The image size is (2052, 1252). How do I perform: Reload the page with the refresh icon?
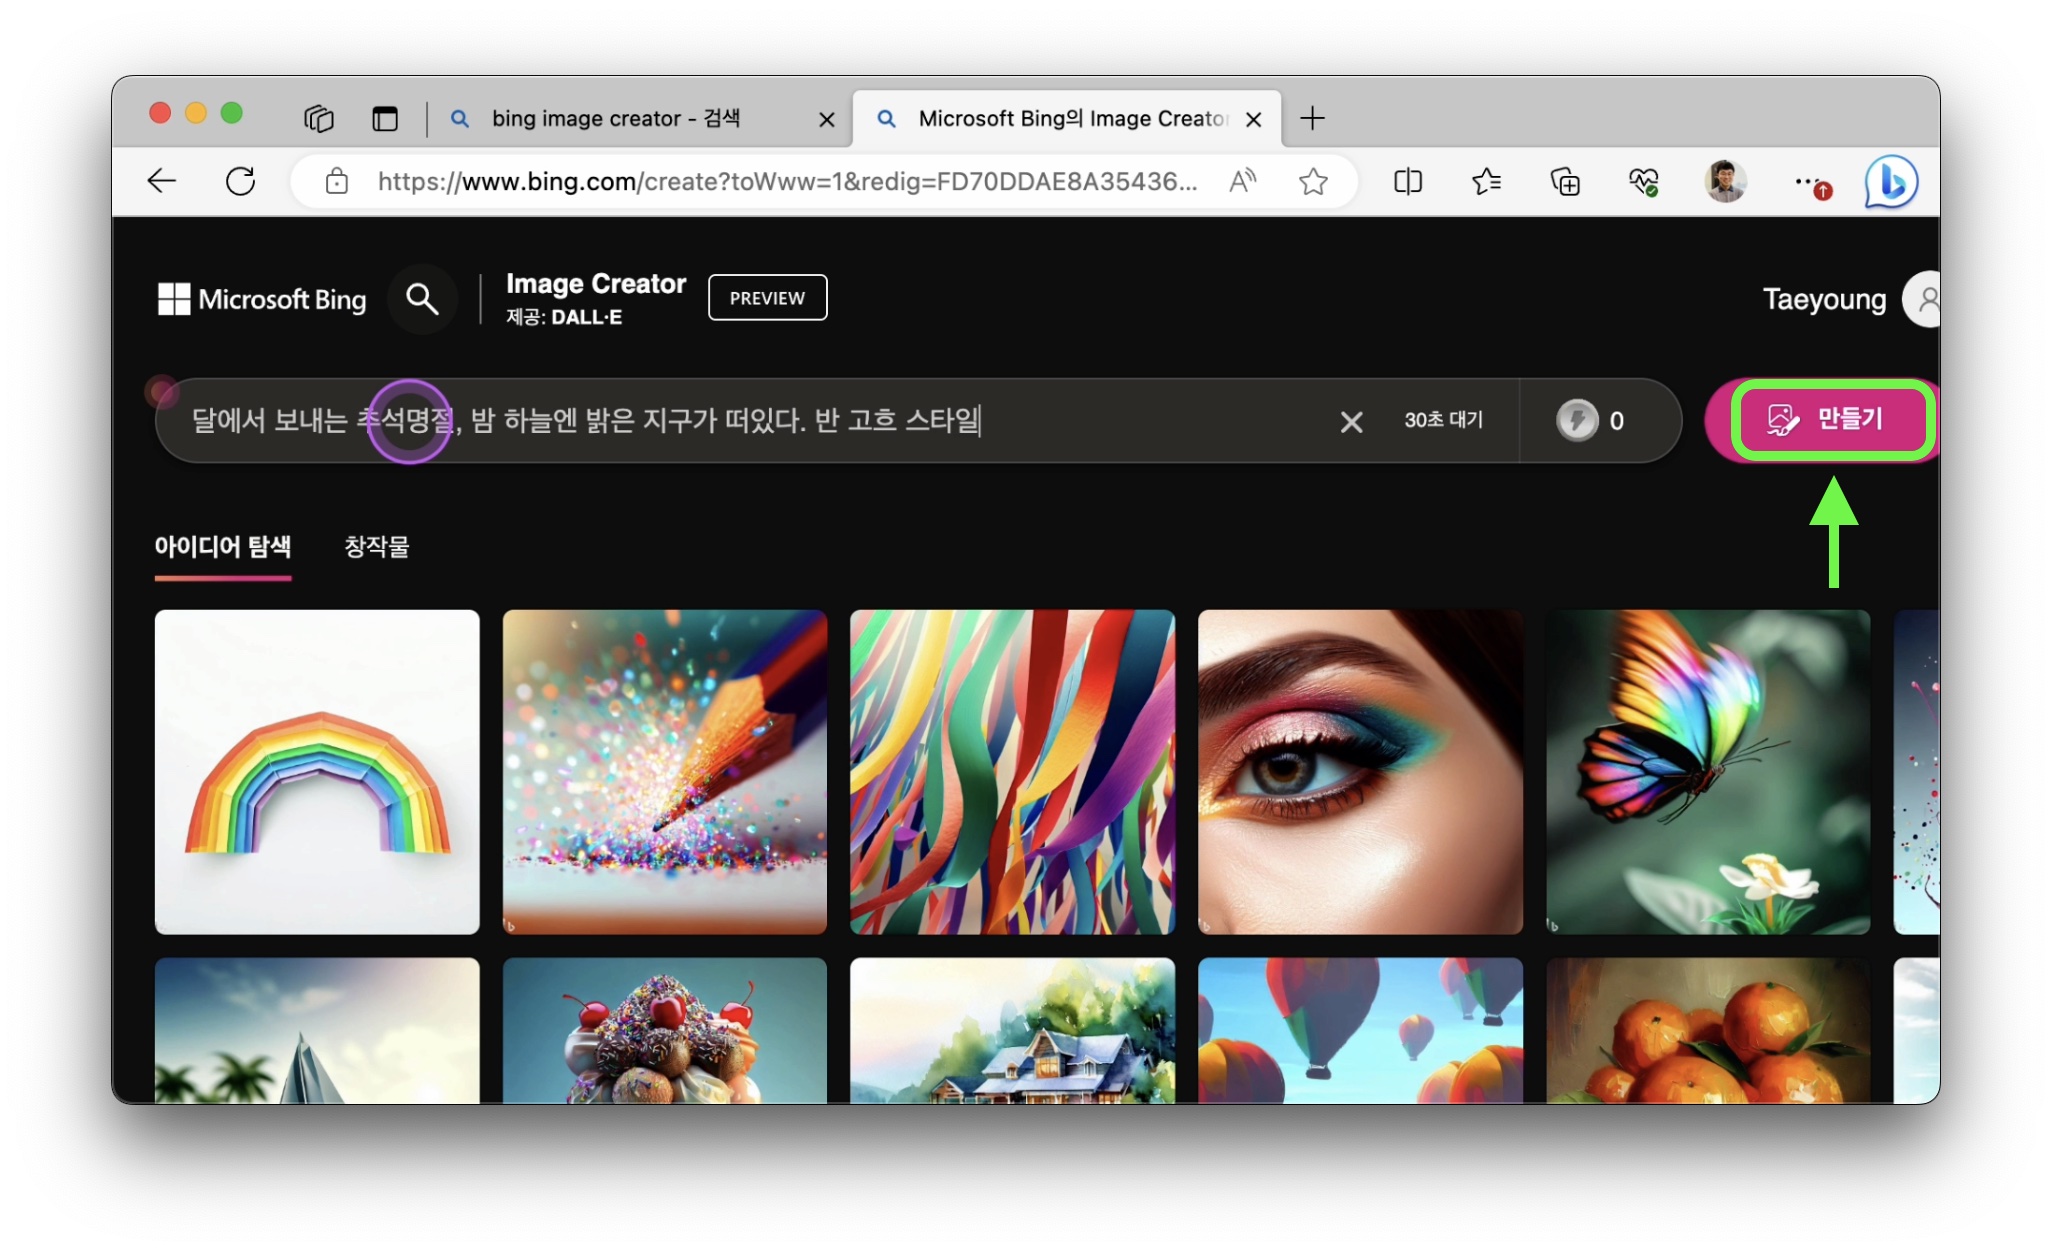240,181
